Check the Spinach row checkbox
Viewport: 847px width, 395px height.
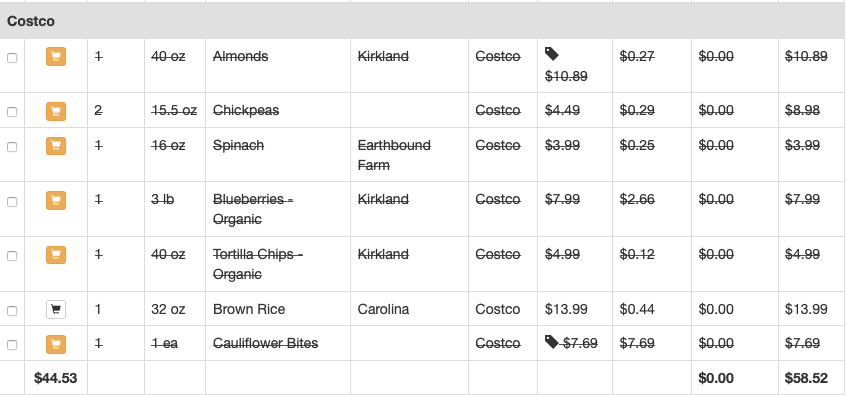pyautogui.click(x=12, y=147)
